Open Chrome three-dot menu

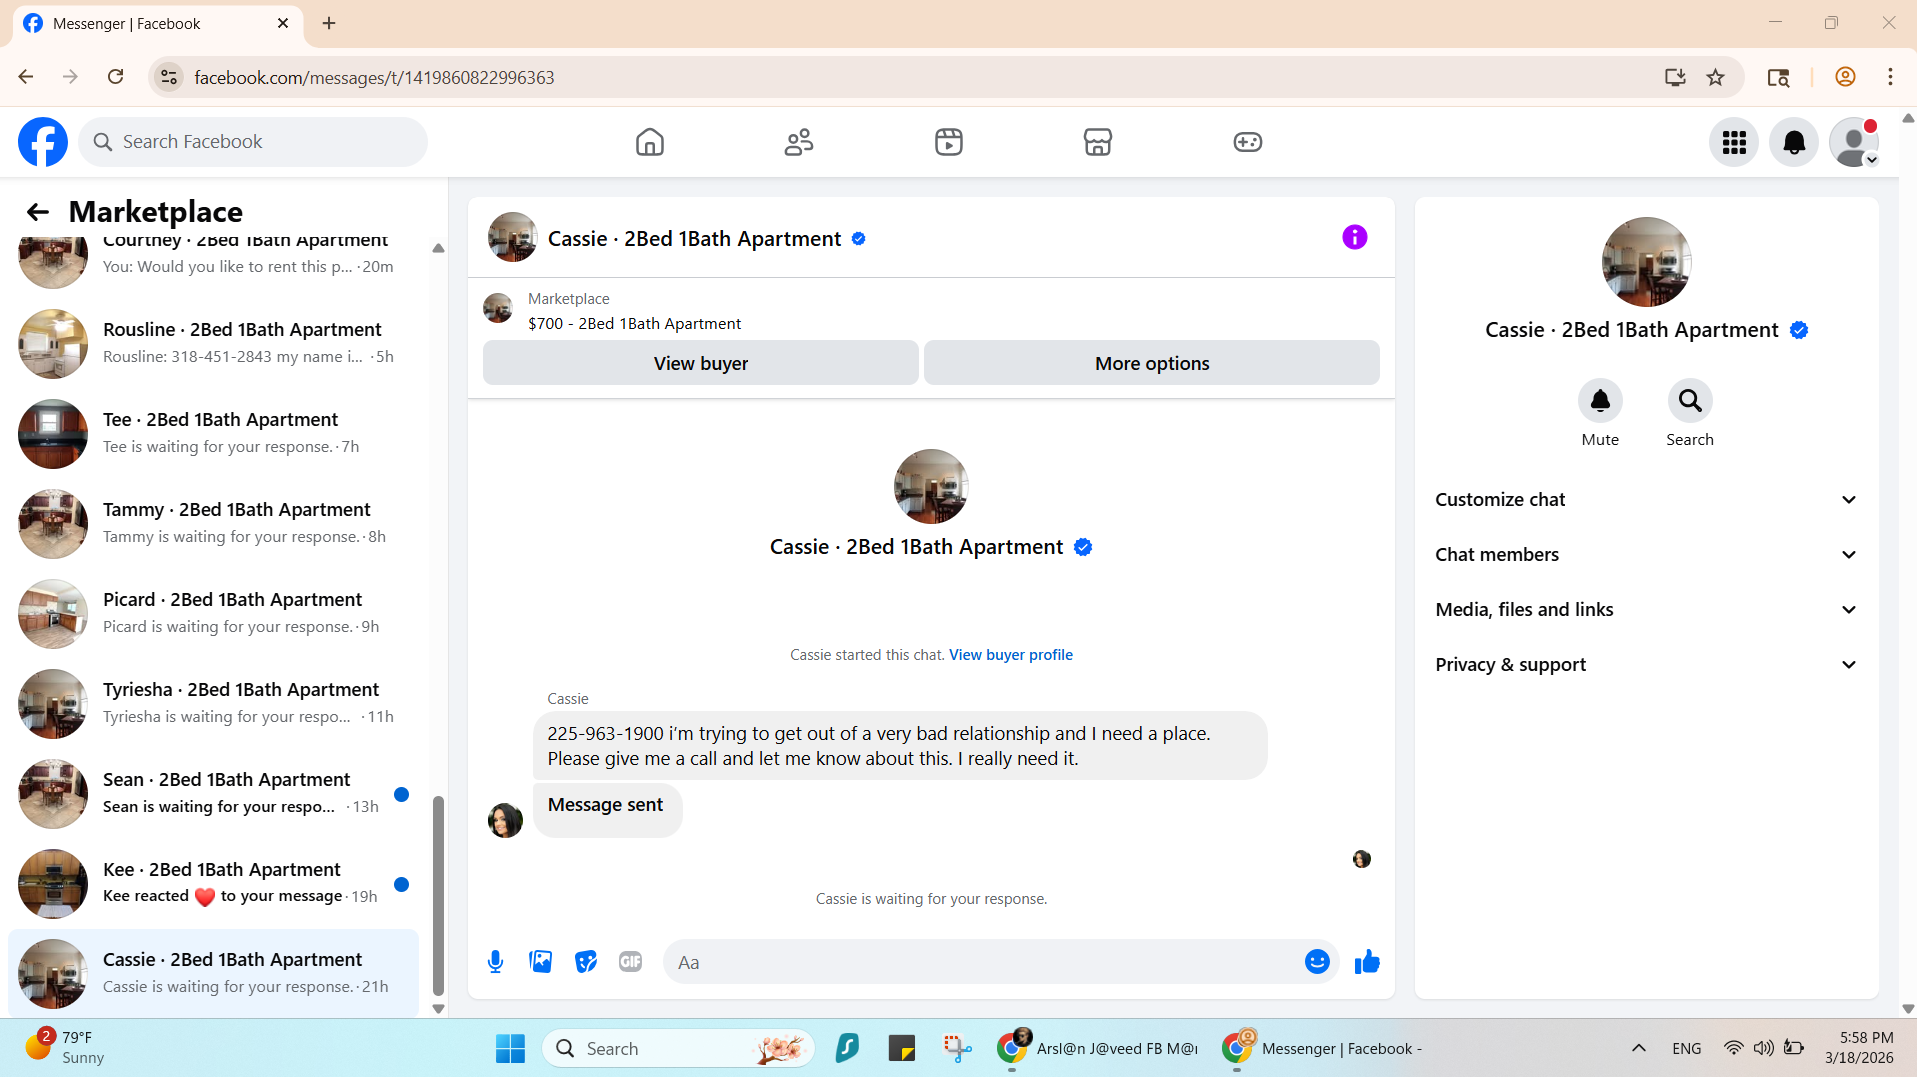point(1890,77)
